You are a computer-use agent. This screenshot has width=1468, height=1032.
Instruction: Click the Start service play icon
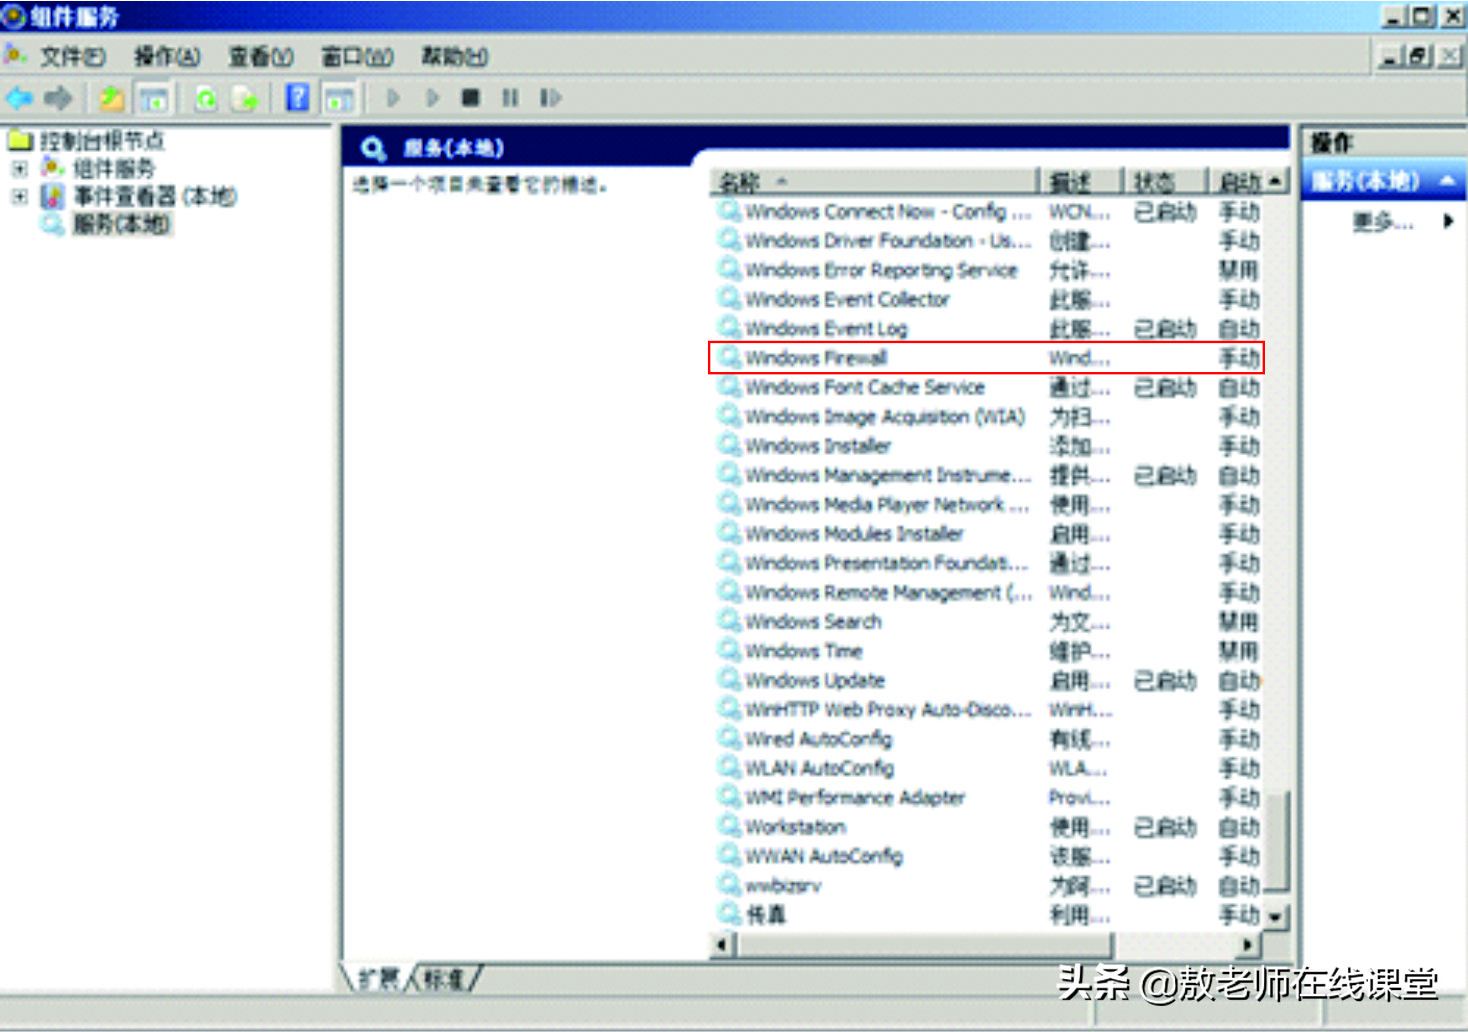point(392,98)
